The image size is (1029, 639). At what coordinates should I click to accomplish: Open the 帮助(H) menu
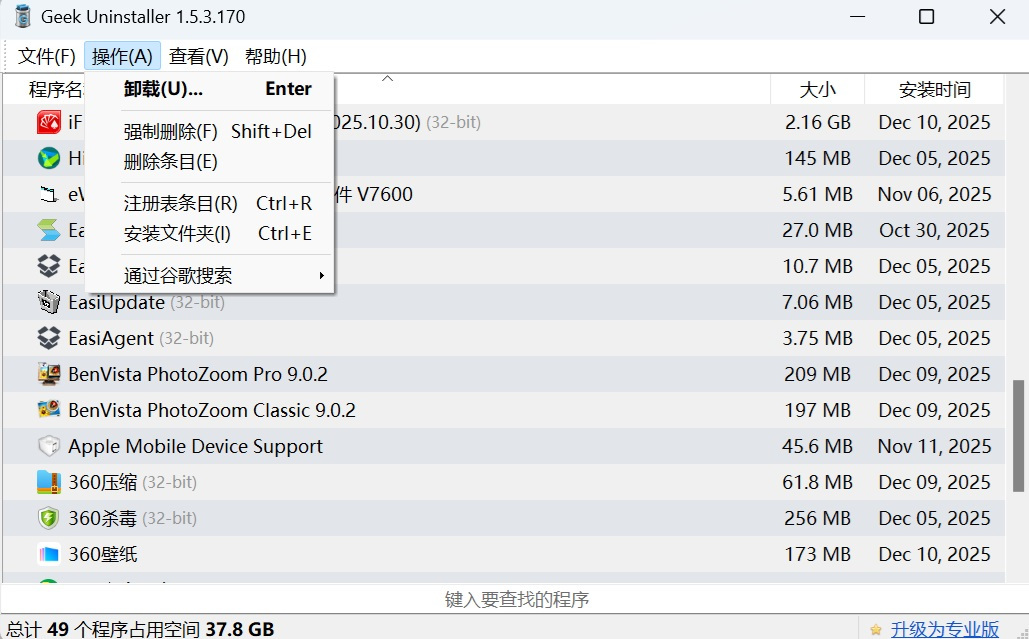[x=274, y=55]
